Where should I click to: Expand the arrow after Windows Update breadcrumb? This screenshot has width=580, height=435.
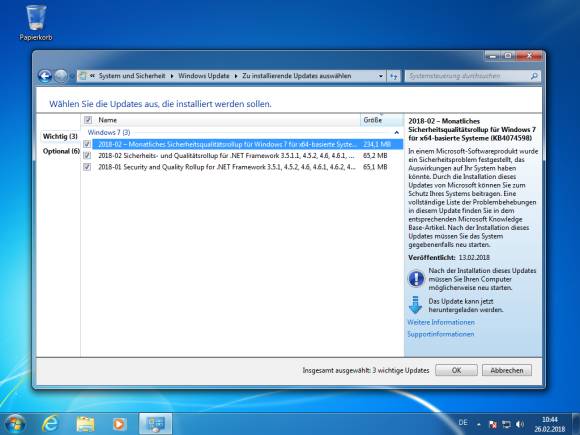236,76
